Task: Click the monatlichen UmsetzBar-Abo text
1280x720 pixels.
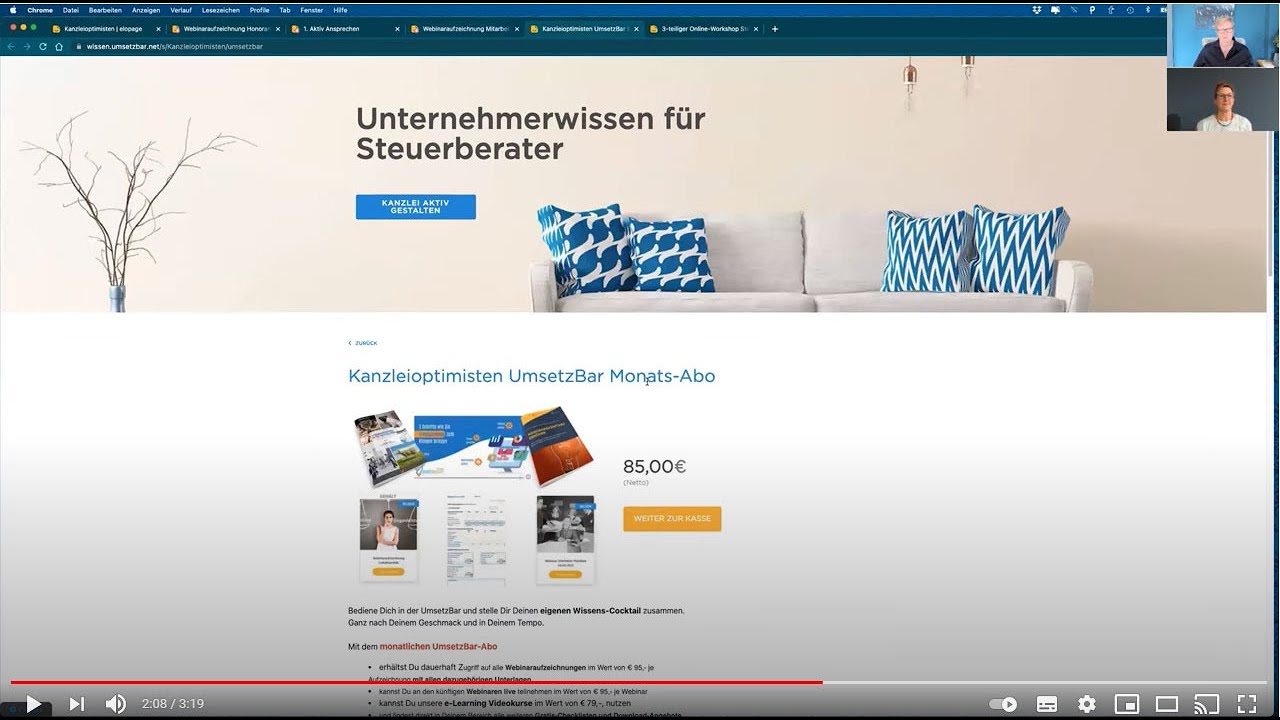Action: tap(438, 646)
